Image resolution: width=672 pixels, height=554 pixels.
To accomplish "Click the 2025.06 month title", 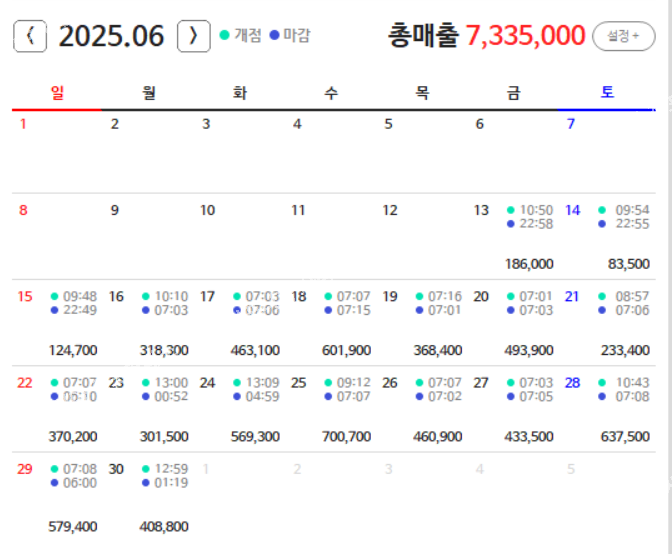I will (x=111, y=37).
